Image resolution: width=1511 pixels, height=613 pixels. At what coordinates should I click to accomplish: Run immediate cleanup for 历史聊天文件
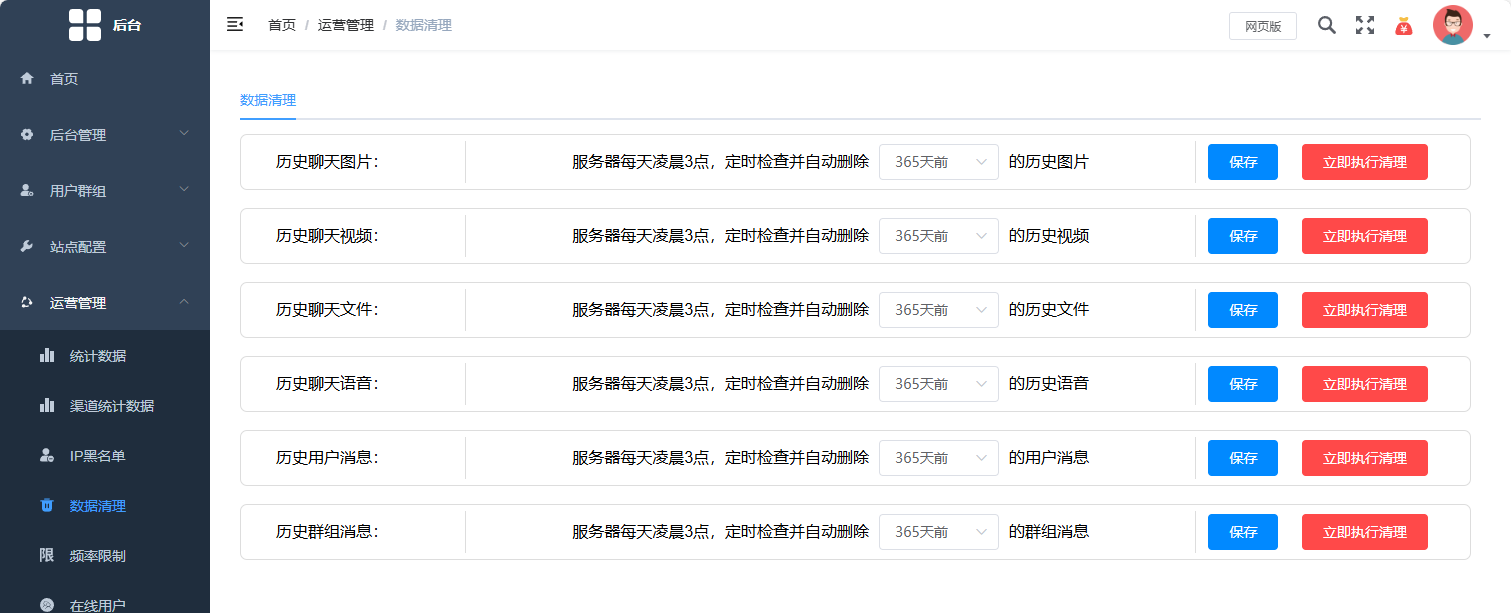[1364, 310]
